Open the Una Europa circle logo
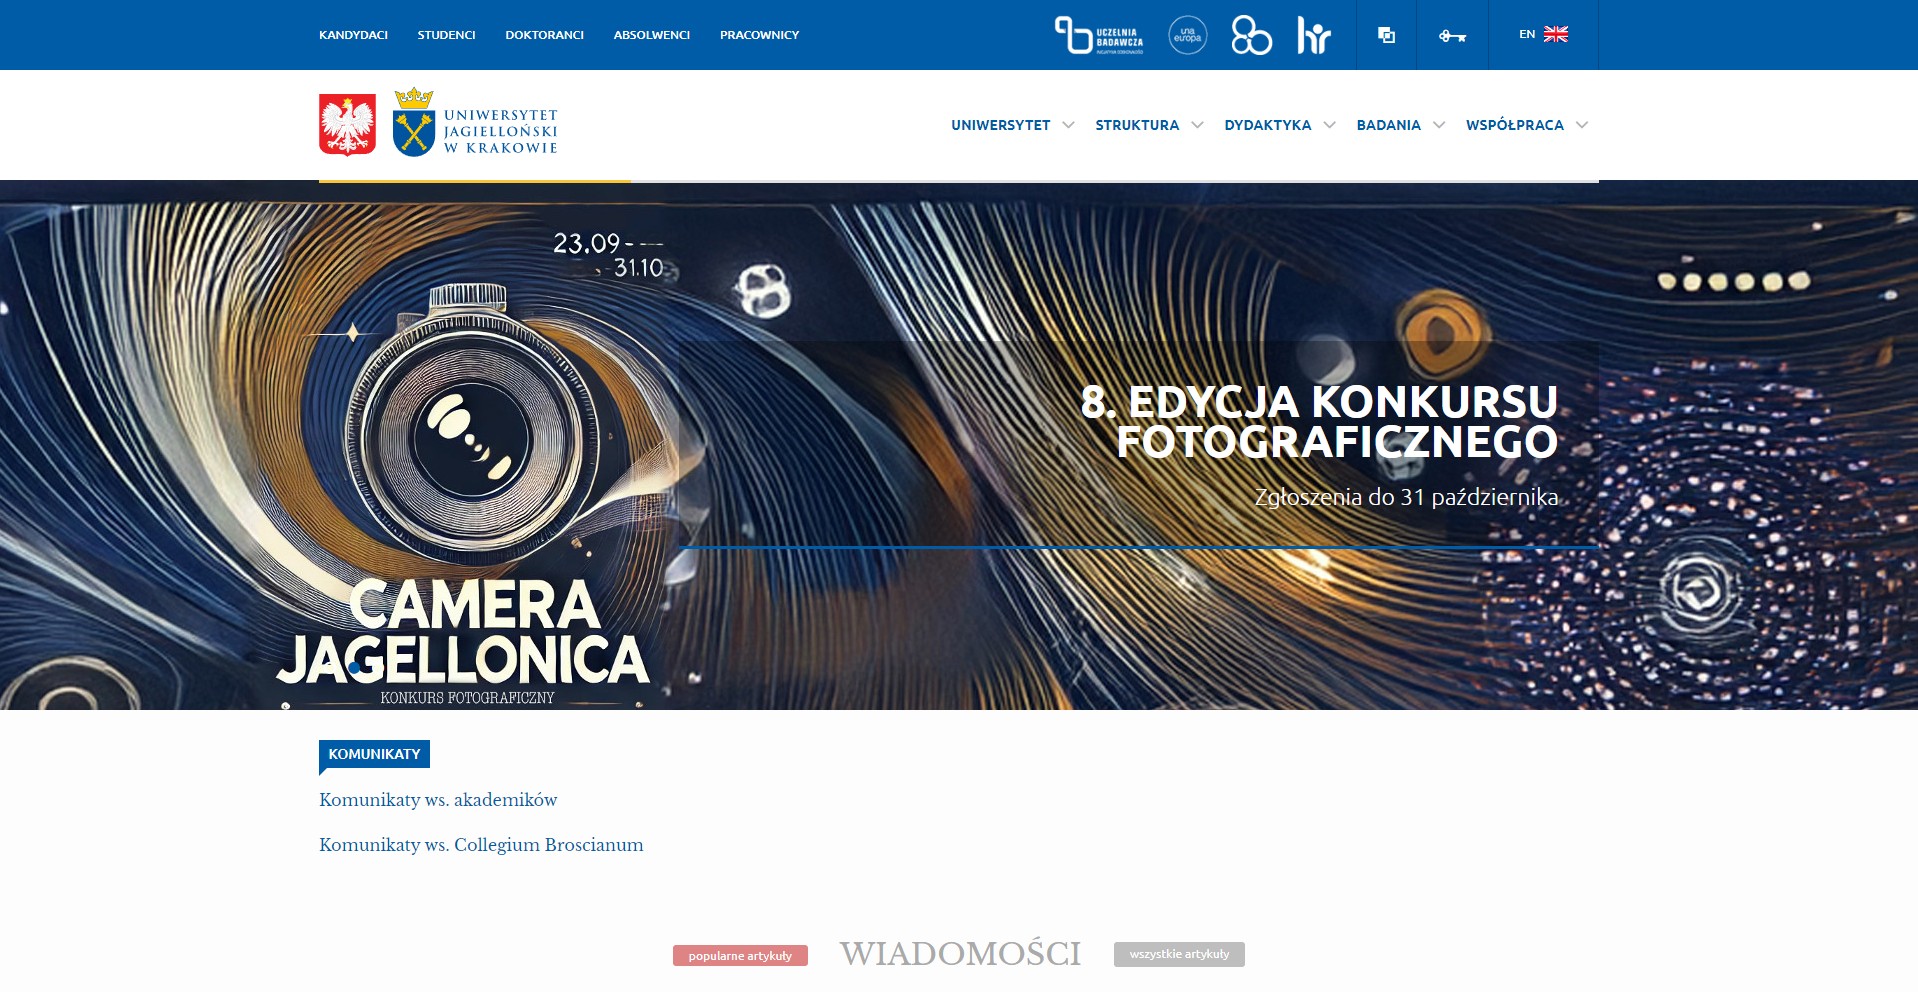This screenshot has width=1918, height=992. click(x=1188, y=35)
